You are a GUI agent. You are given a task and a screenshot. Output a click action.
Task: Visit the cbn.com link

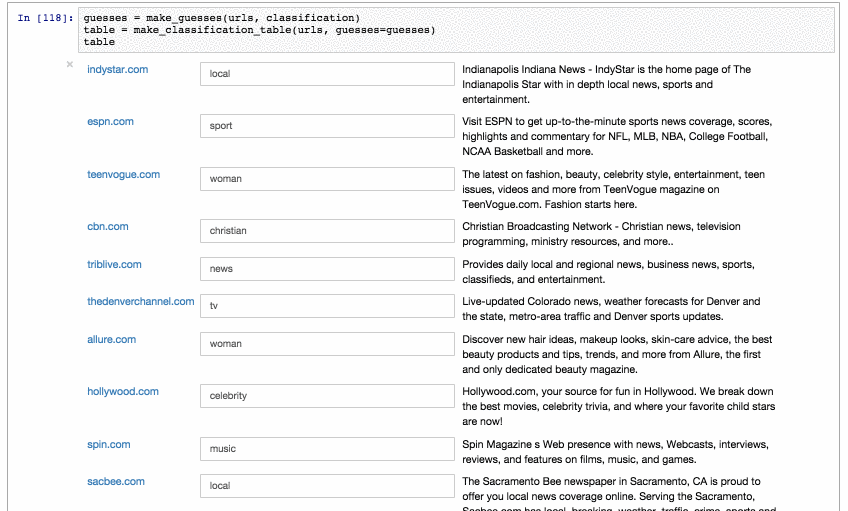107,226
